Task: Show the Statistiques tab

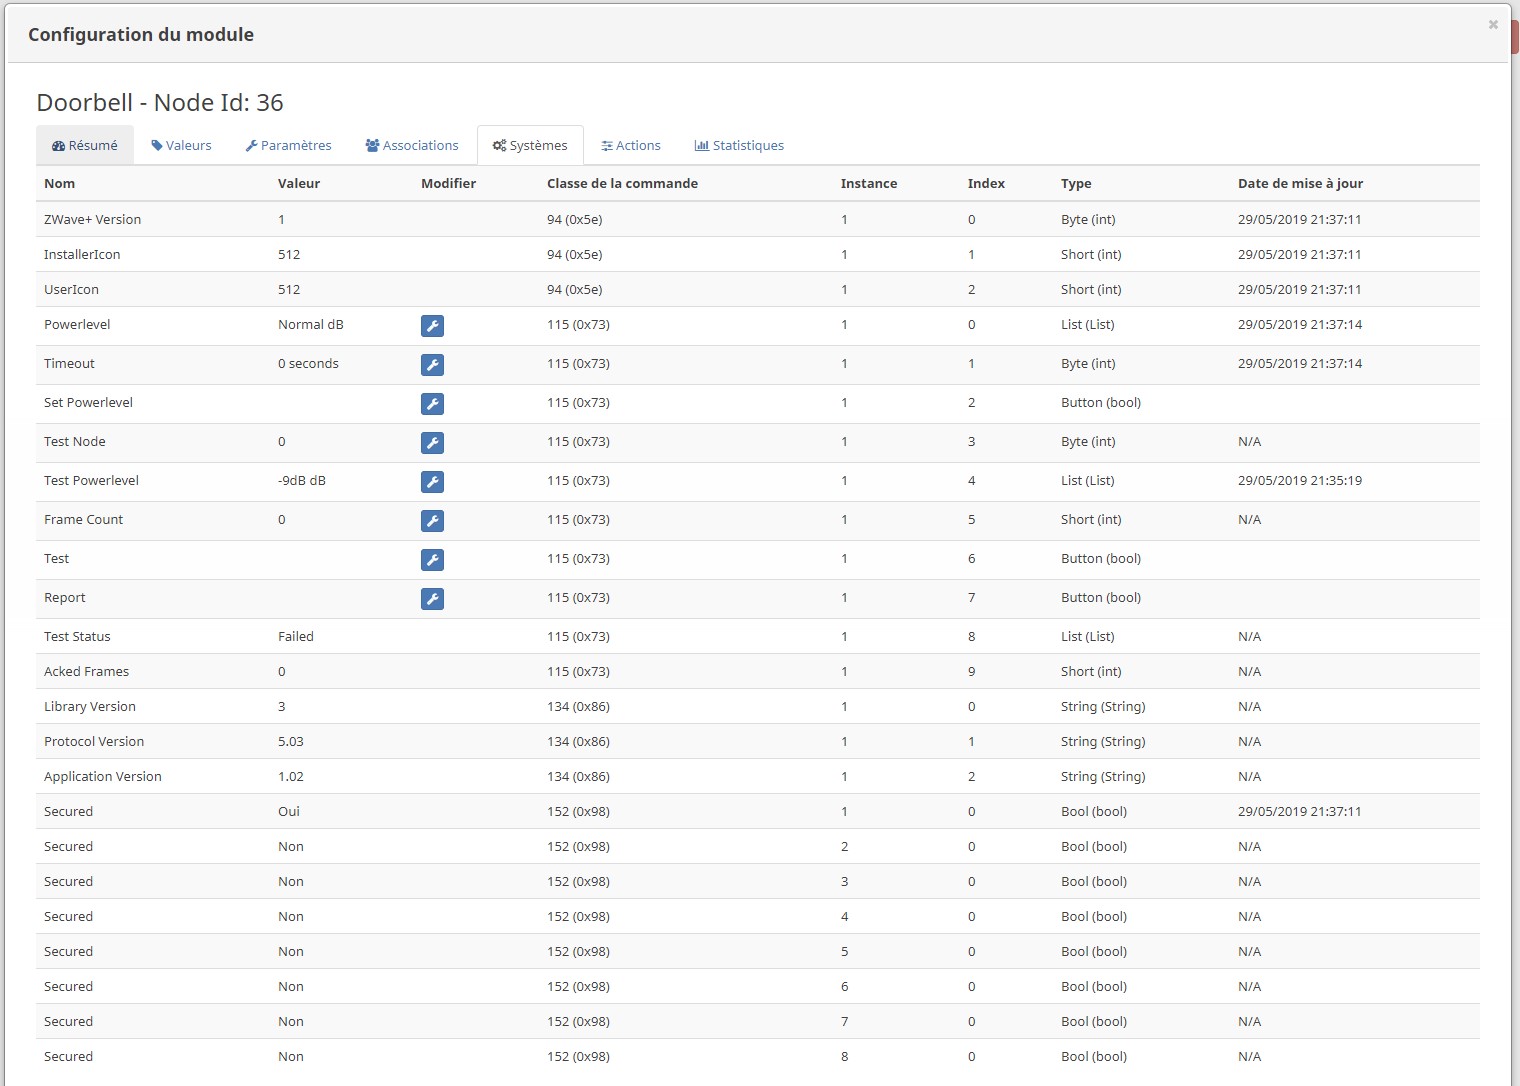Action: [x=739, y=145]
